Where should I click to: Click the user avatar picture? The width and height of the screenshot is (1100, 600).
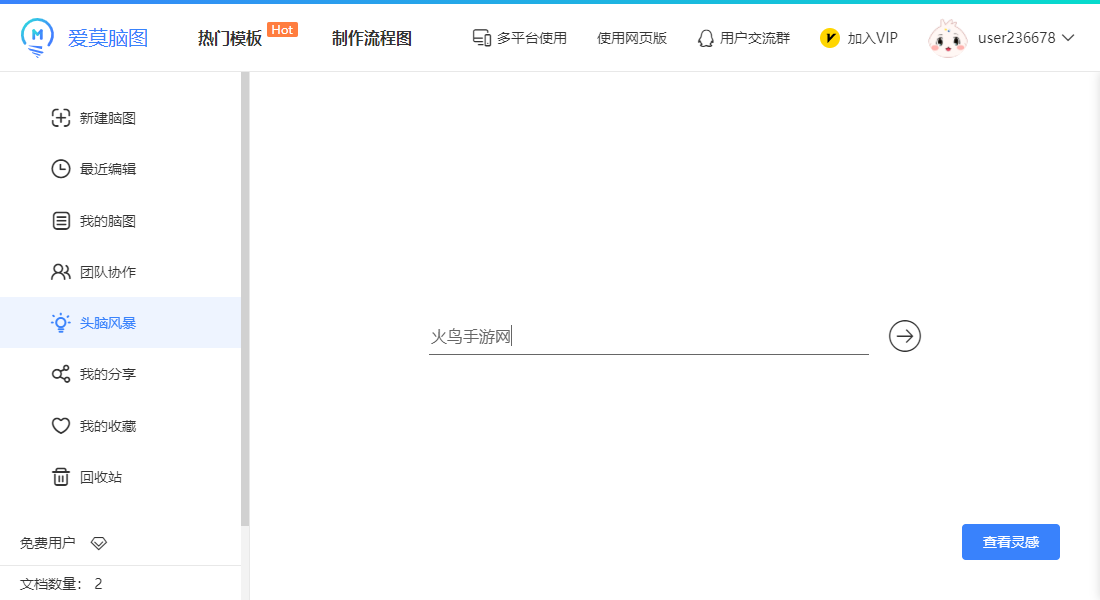click(948, 38)
